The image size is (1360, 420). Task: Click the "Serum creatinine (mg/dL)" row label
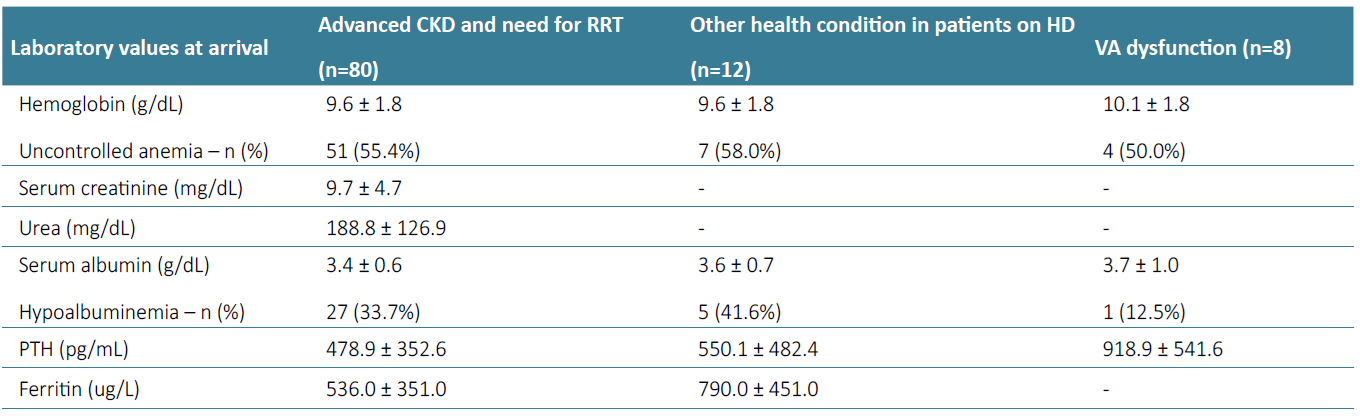coord(130,187)
